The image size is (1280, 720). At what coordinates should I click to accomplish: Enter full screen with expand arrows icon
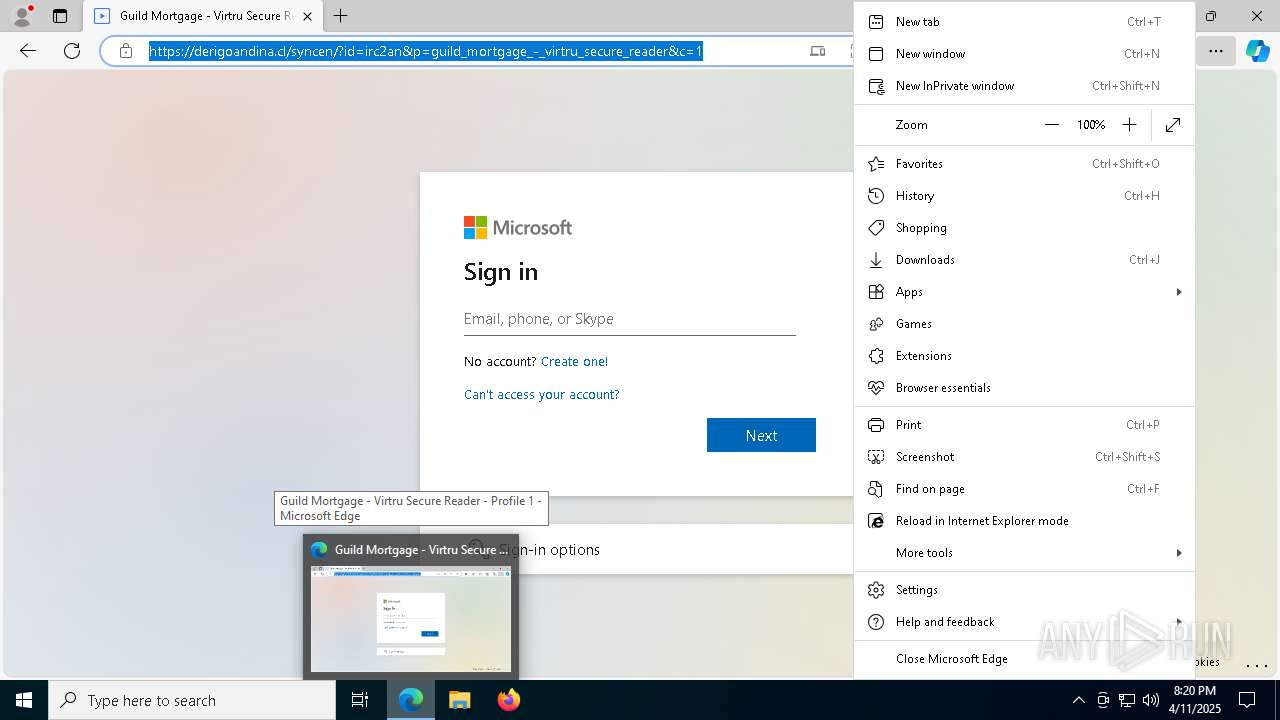[1173, 125]
